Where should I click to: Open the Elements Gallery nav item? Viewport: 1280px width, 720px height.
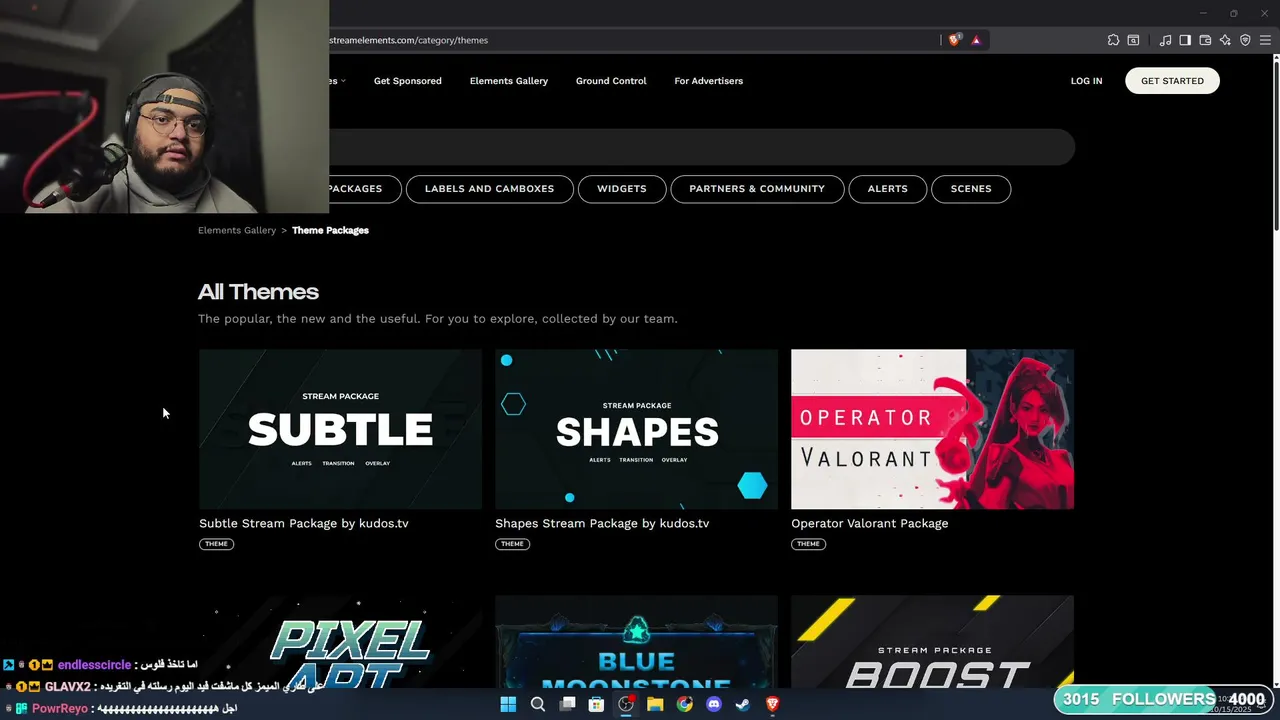[x=509, y=81]
